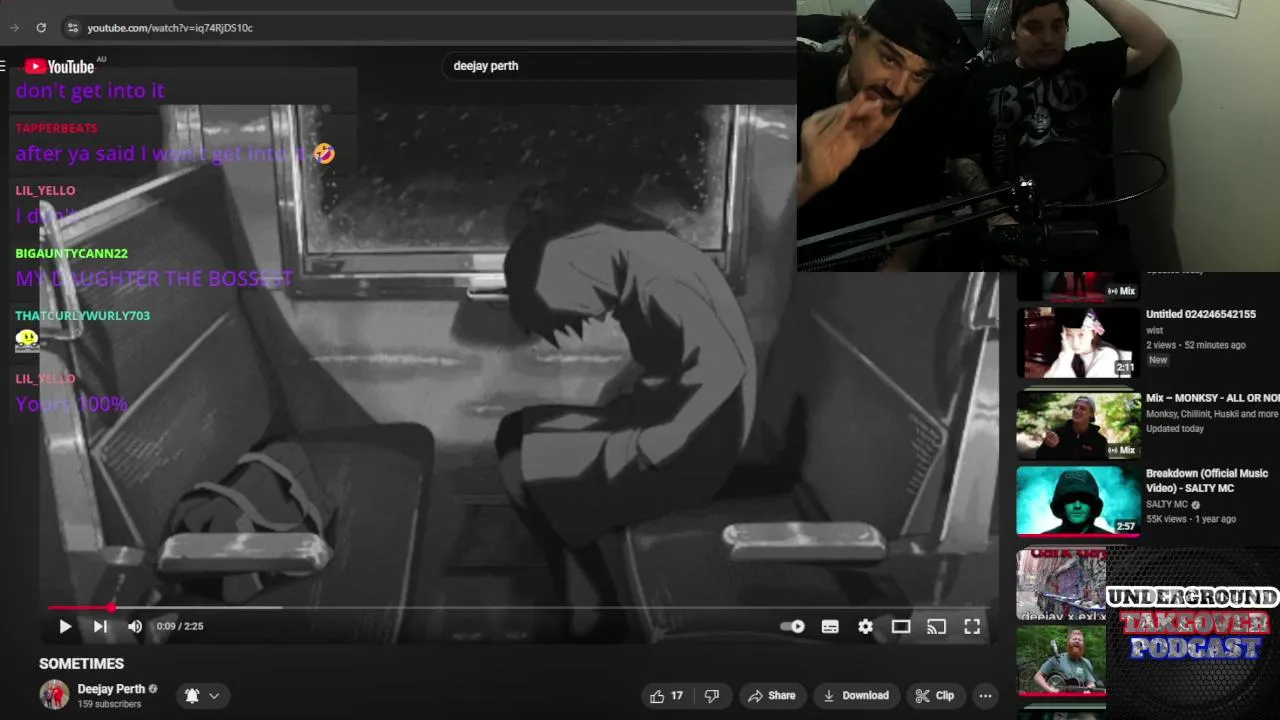Image resolution: width=1280 pixels, height=720 pixels.
Task: Open the YouTube hamburger guide menu
Action: (4, 67)
